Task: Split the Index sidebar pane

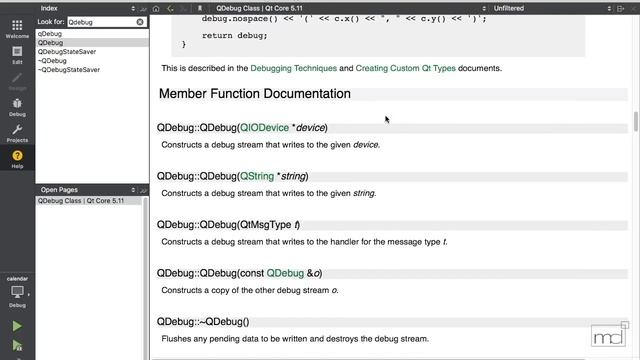Action: tap(143, 9)
